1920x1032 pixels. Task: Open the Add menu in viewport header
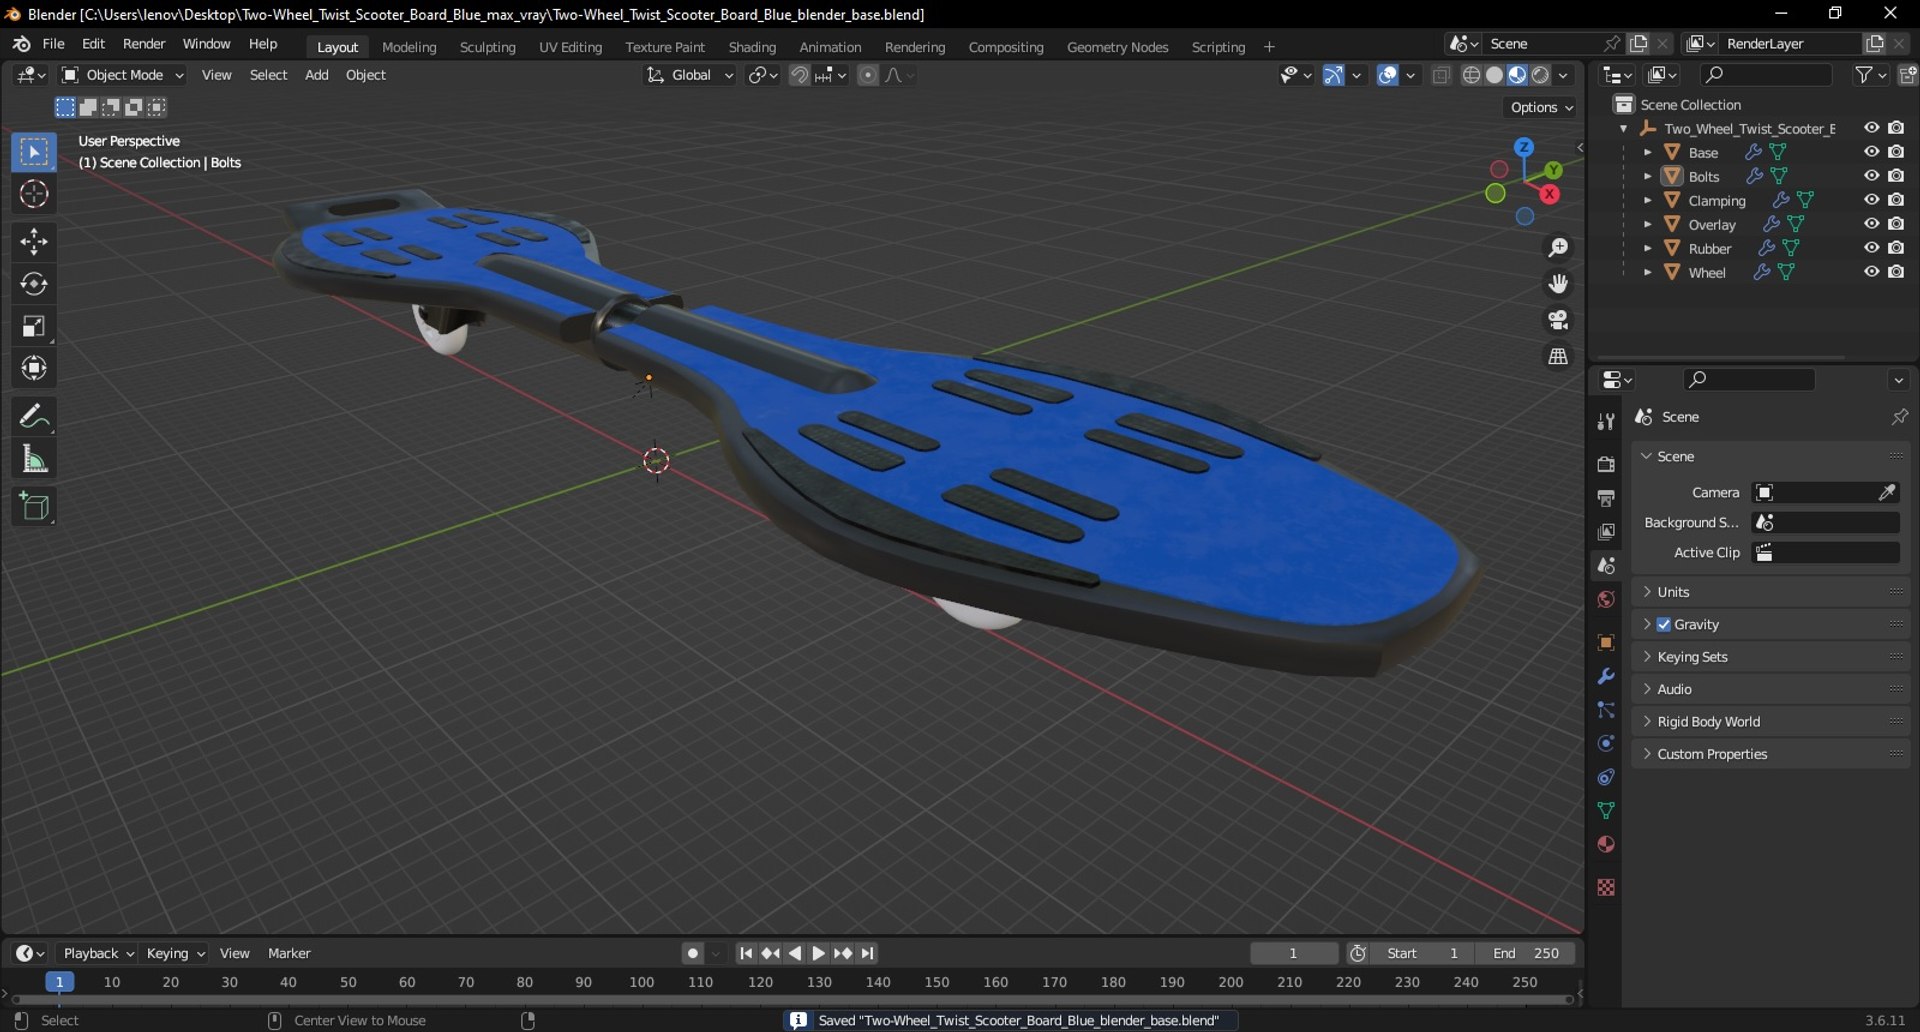pos(316,75)
